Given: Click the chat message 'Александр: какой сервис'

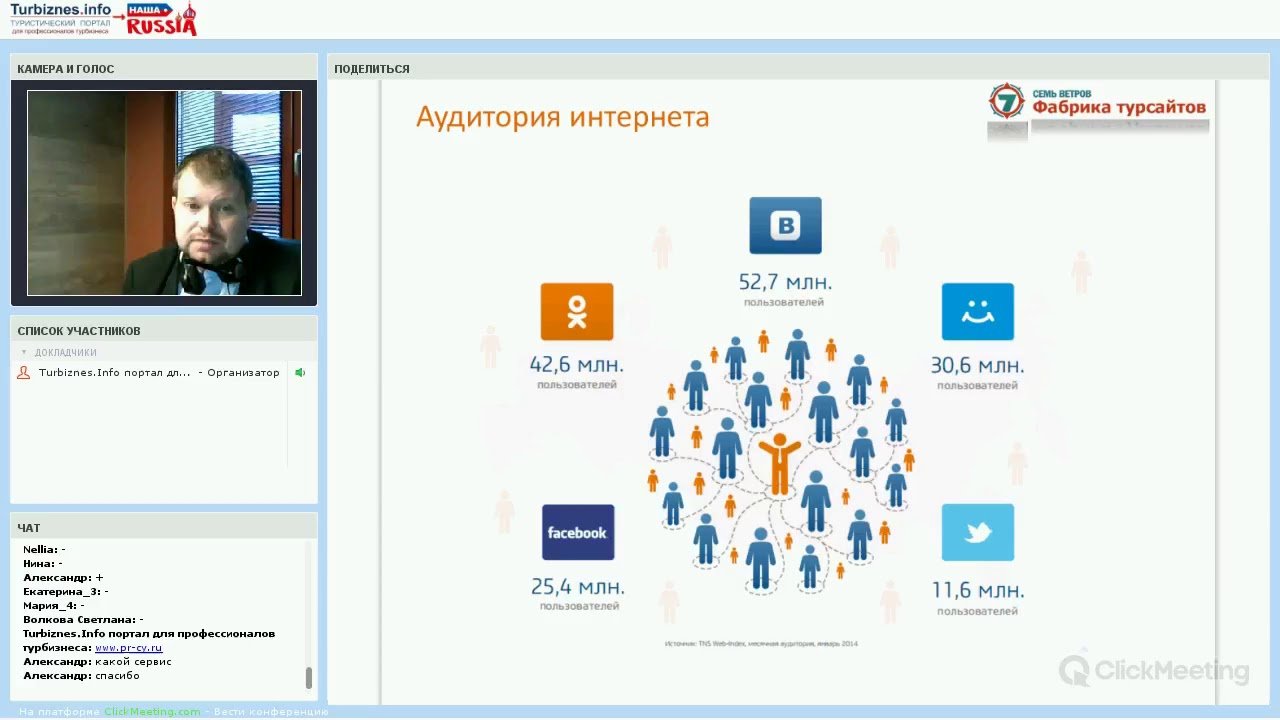Looking at the screenshot, I should 97,662.
